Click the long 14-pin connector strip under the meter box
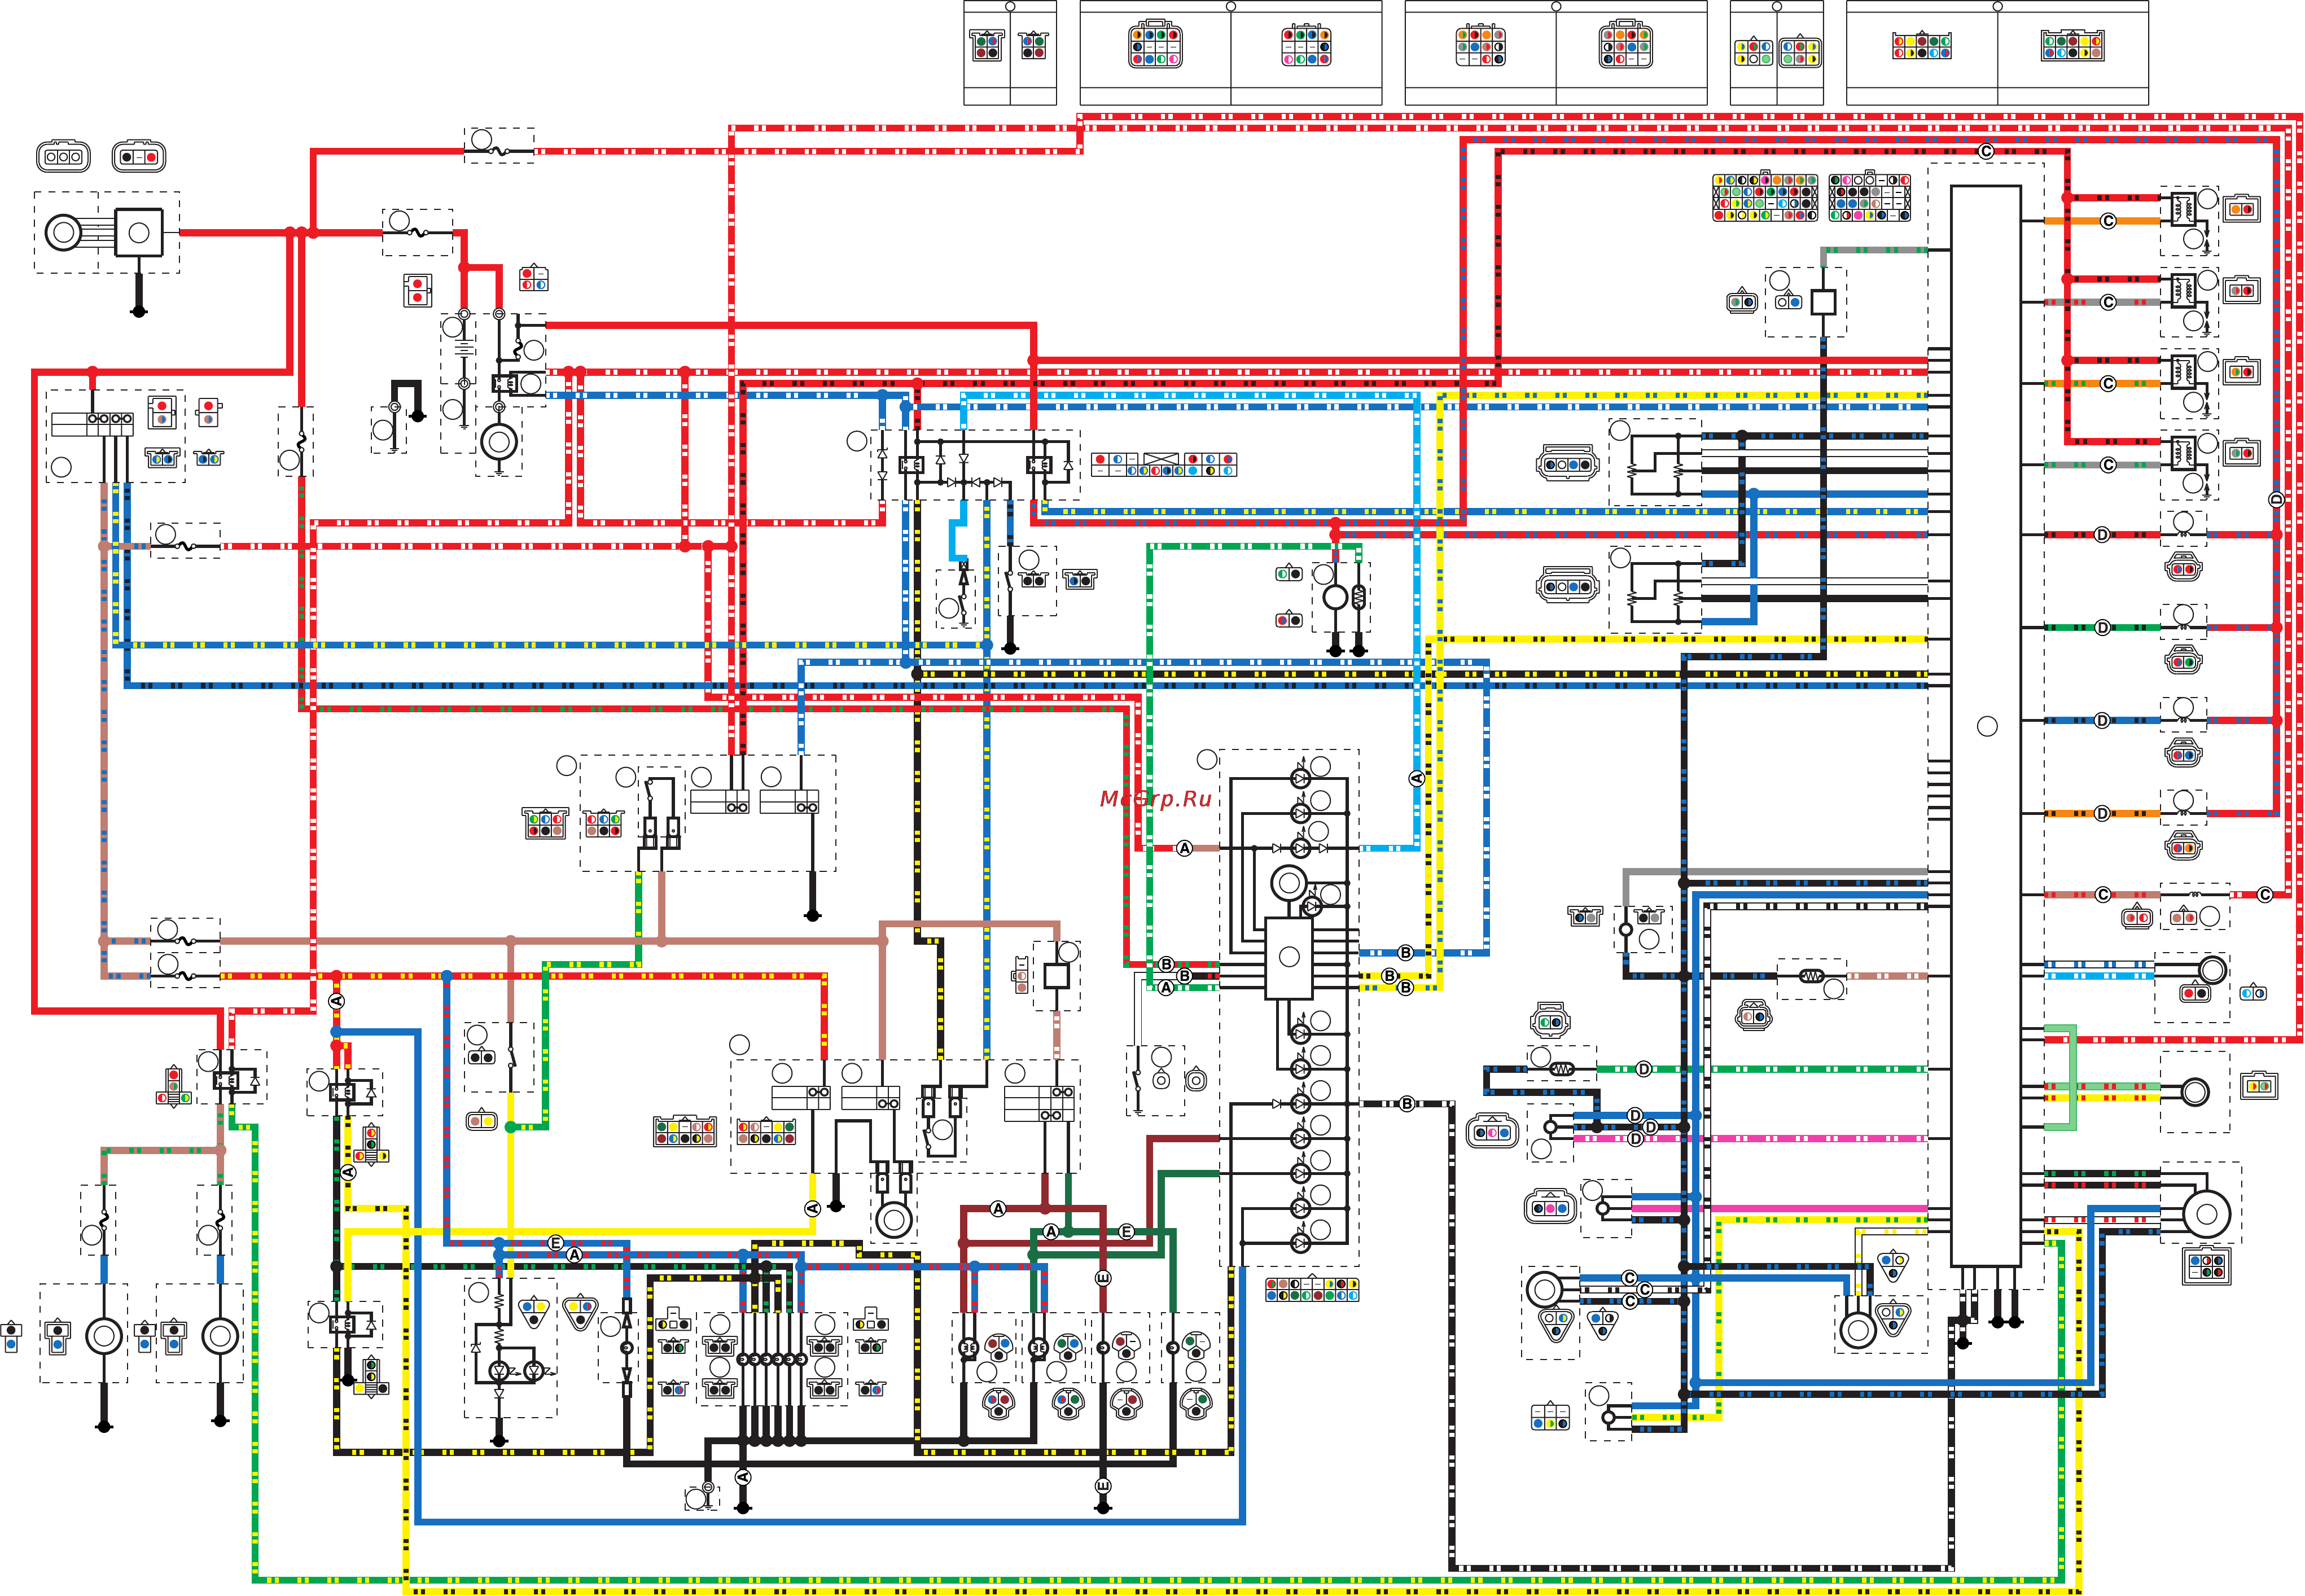 click(1312, 1289)
